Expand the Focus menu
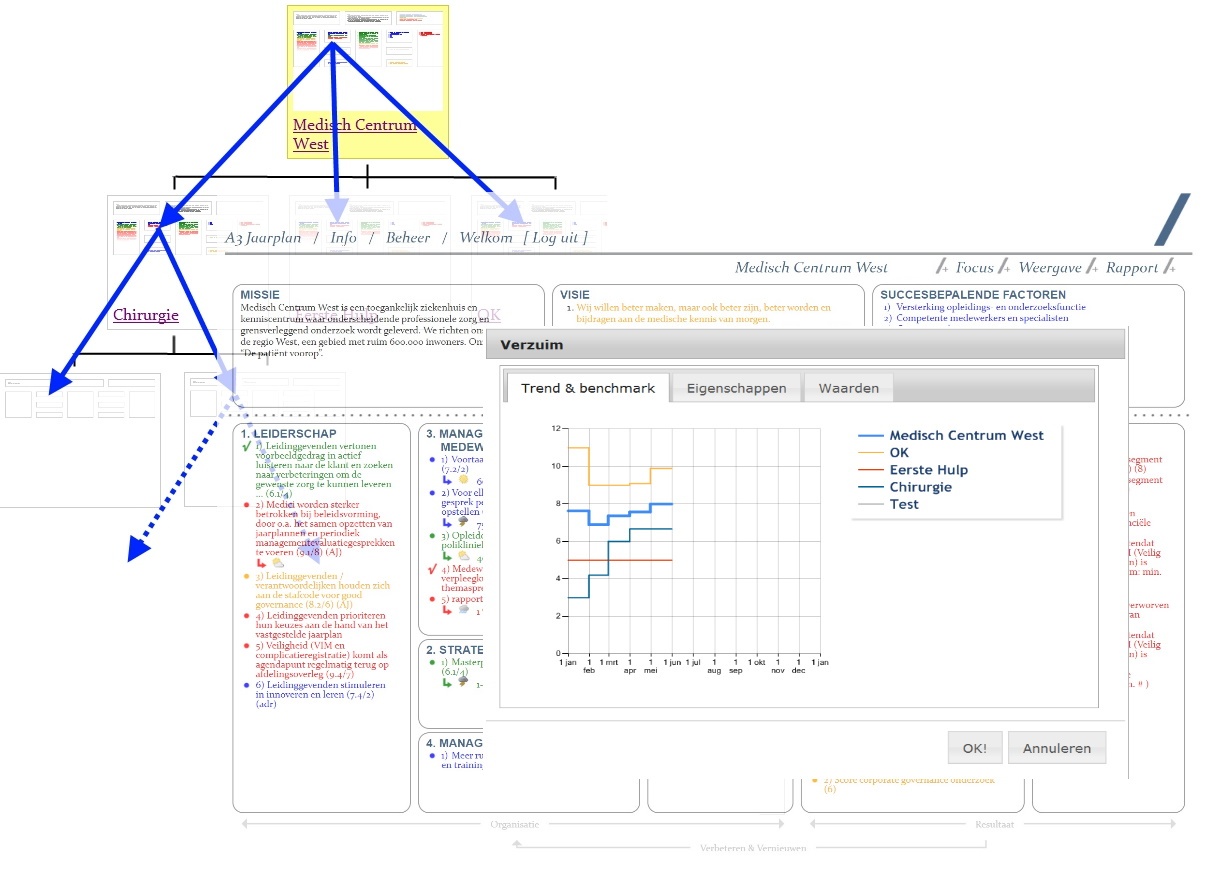The height and width of the screenshot is (873, 1212). pos(974,268)
